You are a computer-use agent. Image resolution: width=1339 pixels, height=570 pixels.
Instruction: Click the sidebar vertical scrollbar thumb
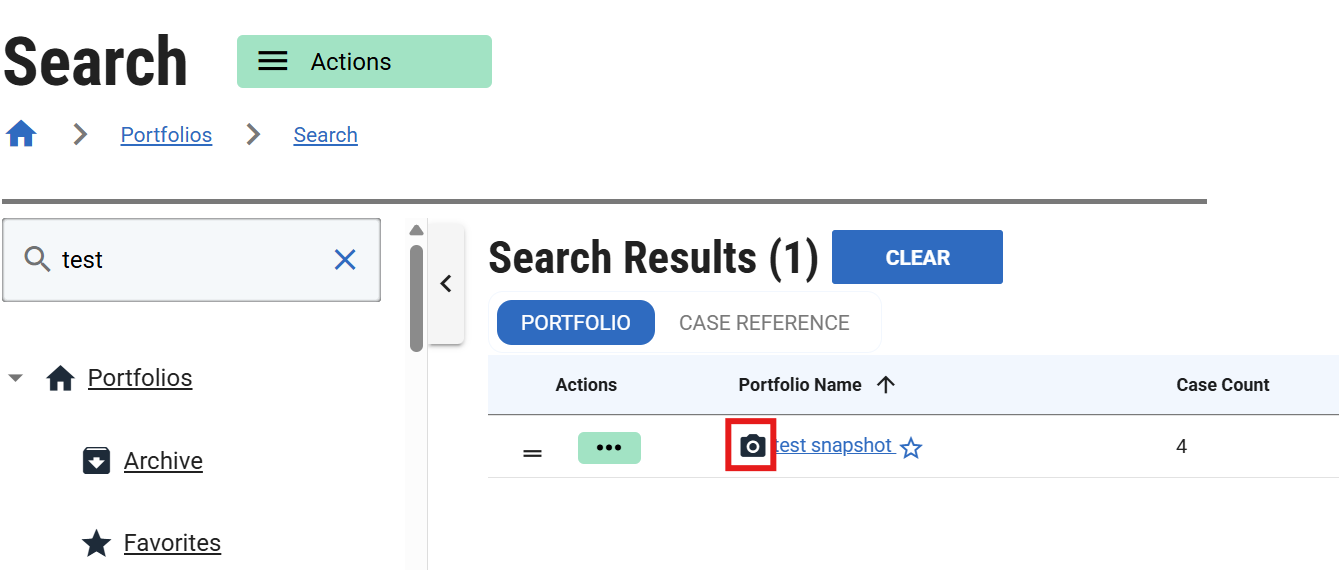tap(416, 298)
